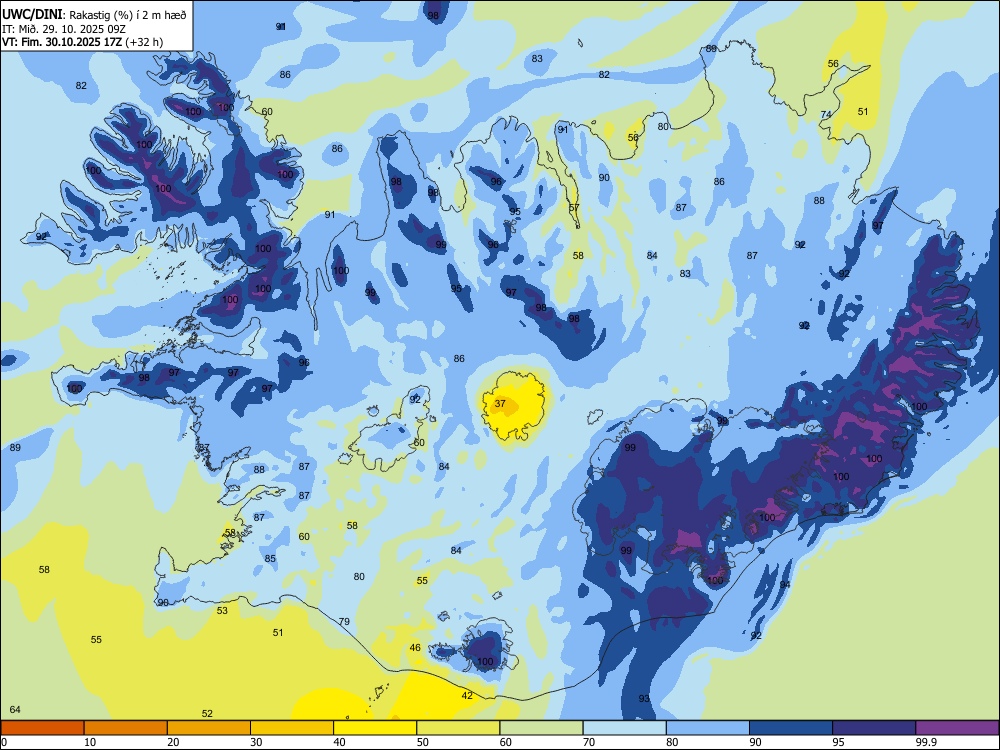Select the 10–20 orange legend swatch

pos(126,728)
